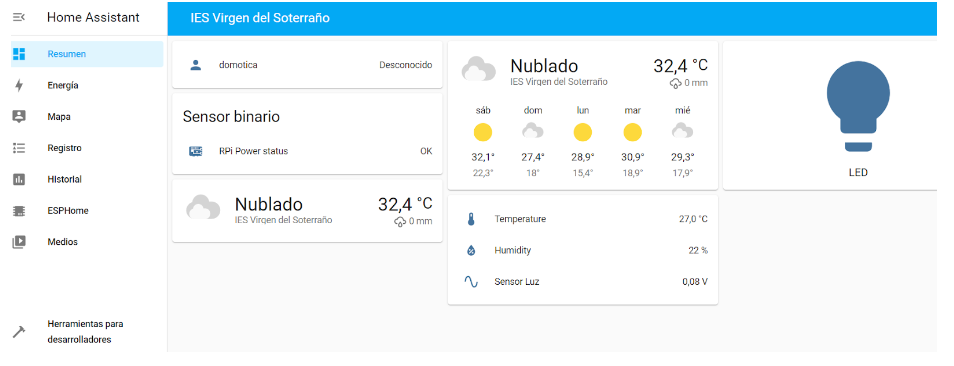Open the Sensor Luz voltage row
The height and width of the screenshot is (366, 954).
click(583, 282)
